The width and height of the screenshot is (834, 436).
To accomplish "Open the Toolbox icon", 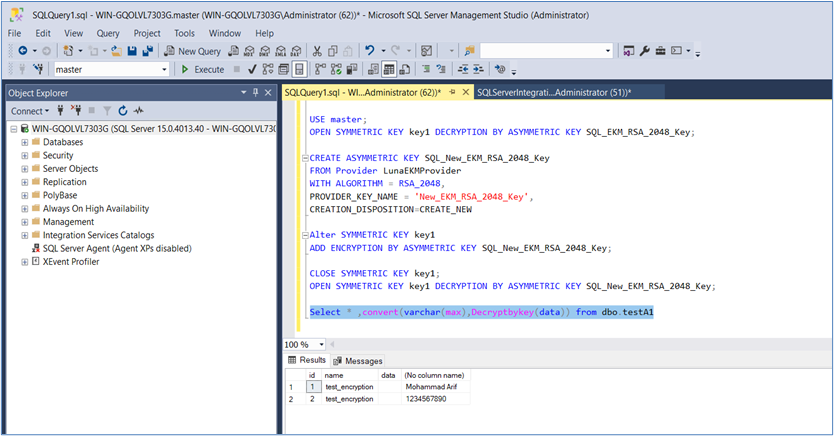I will click(x=660, y=51).
